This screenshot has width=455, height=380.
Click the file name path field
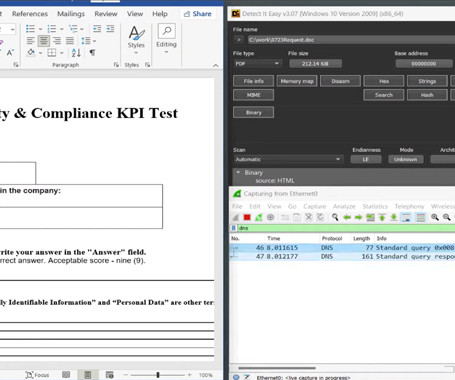click(x=351, y=40)
